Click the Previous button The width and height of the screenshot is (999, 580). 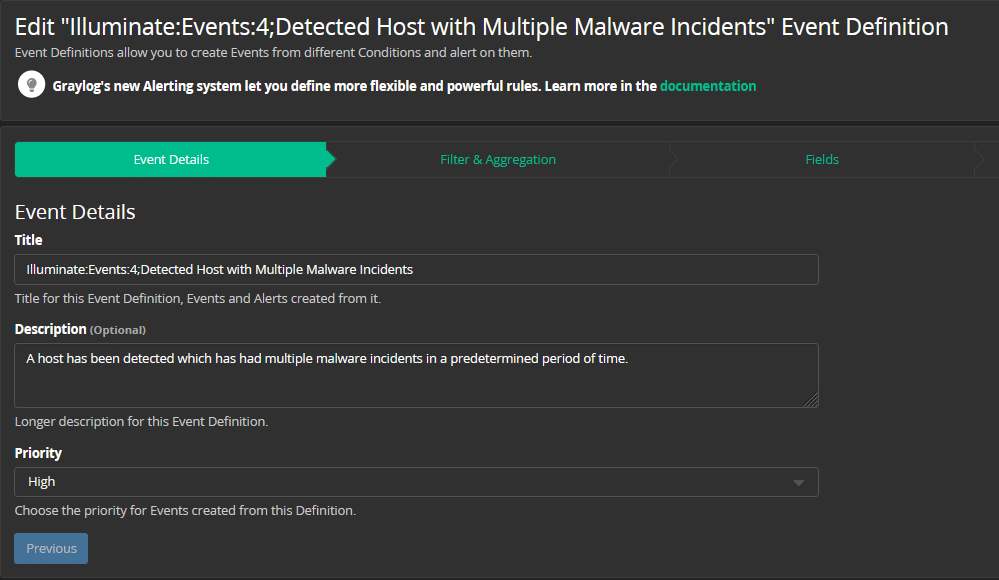click(x=50, y=548)
